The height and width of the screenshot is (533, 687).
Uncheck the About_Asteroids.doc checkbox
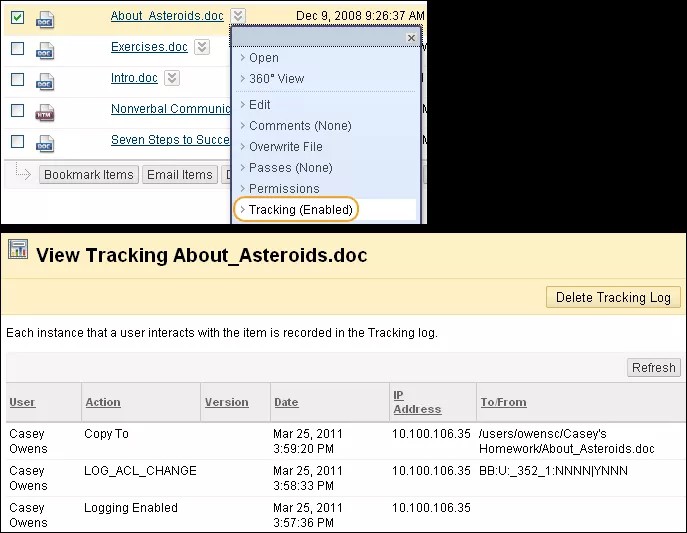[x=17, y=17]
